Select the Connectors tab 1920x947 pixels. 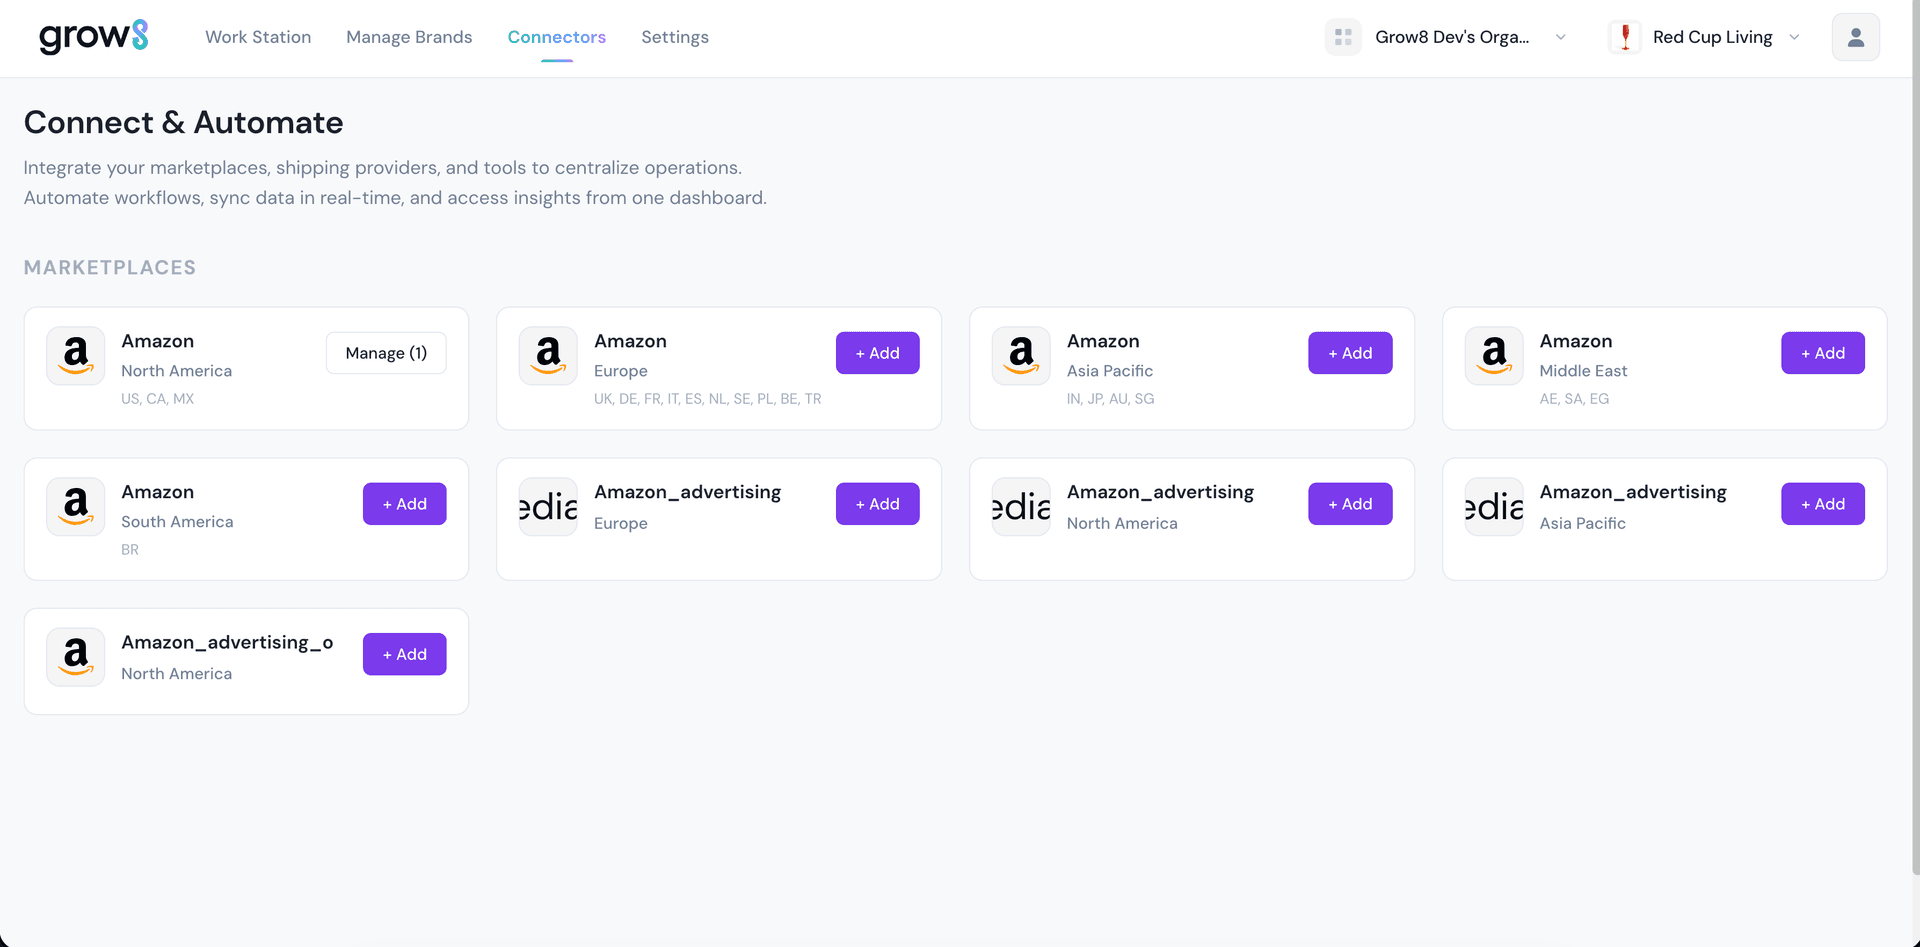click(557, 37)
